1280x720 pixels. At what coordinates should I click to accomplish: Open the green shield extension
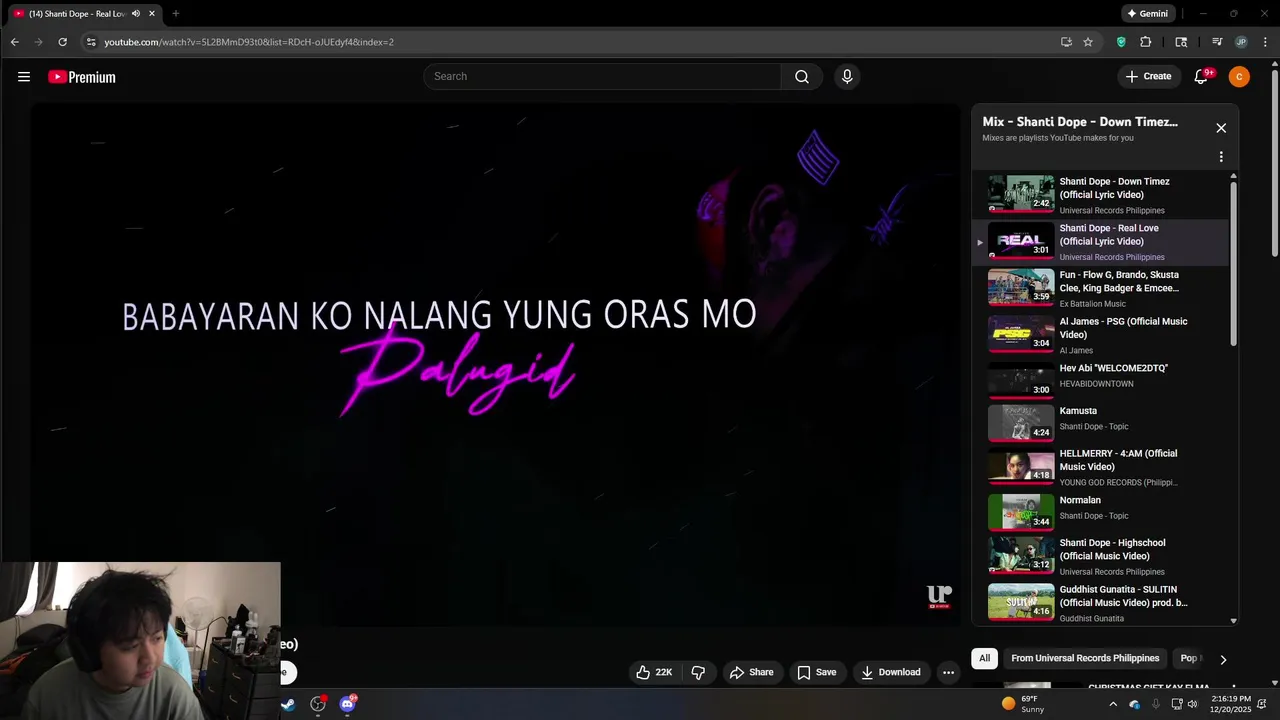pyautogui.click(x=1121, y=42)
